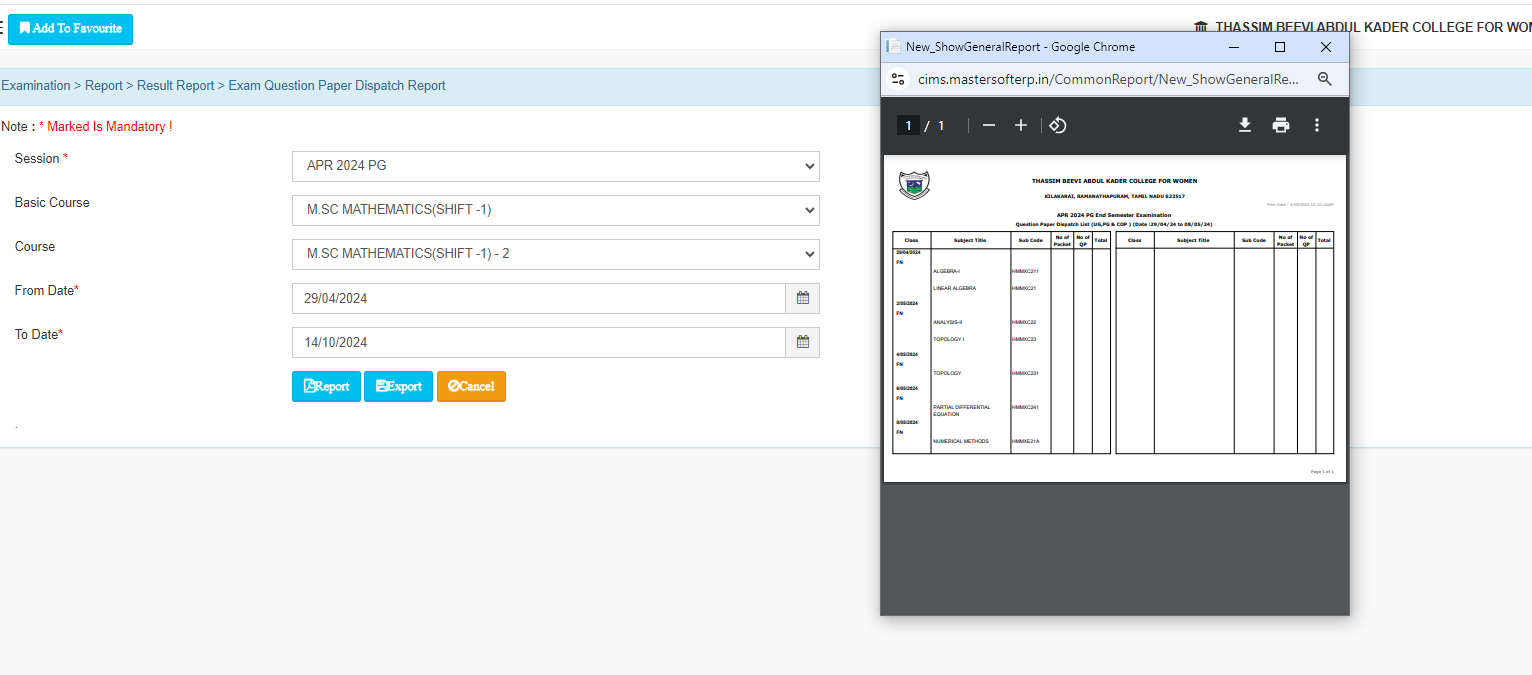Image resolution: width=1532 pixels, height=675 pixels.
Task: Rotate the PDF page counterclockwise
Action: click(1057, 125)
